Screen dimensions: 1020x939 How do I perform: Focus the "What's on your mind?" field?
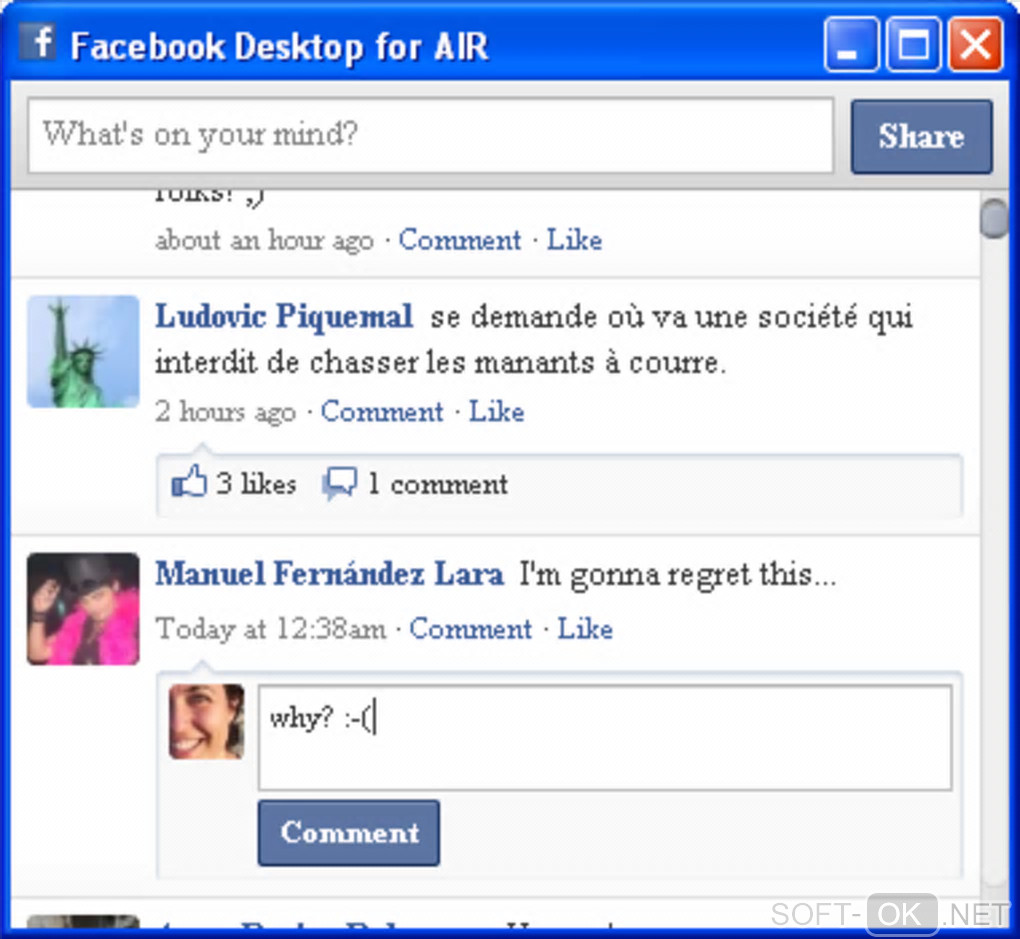[430, 135]
